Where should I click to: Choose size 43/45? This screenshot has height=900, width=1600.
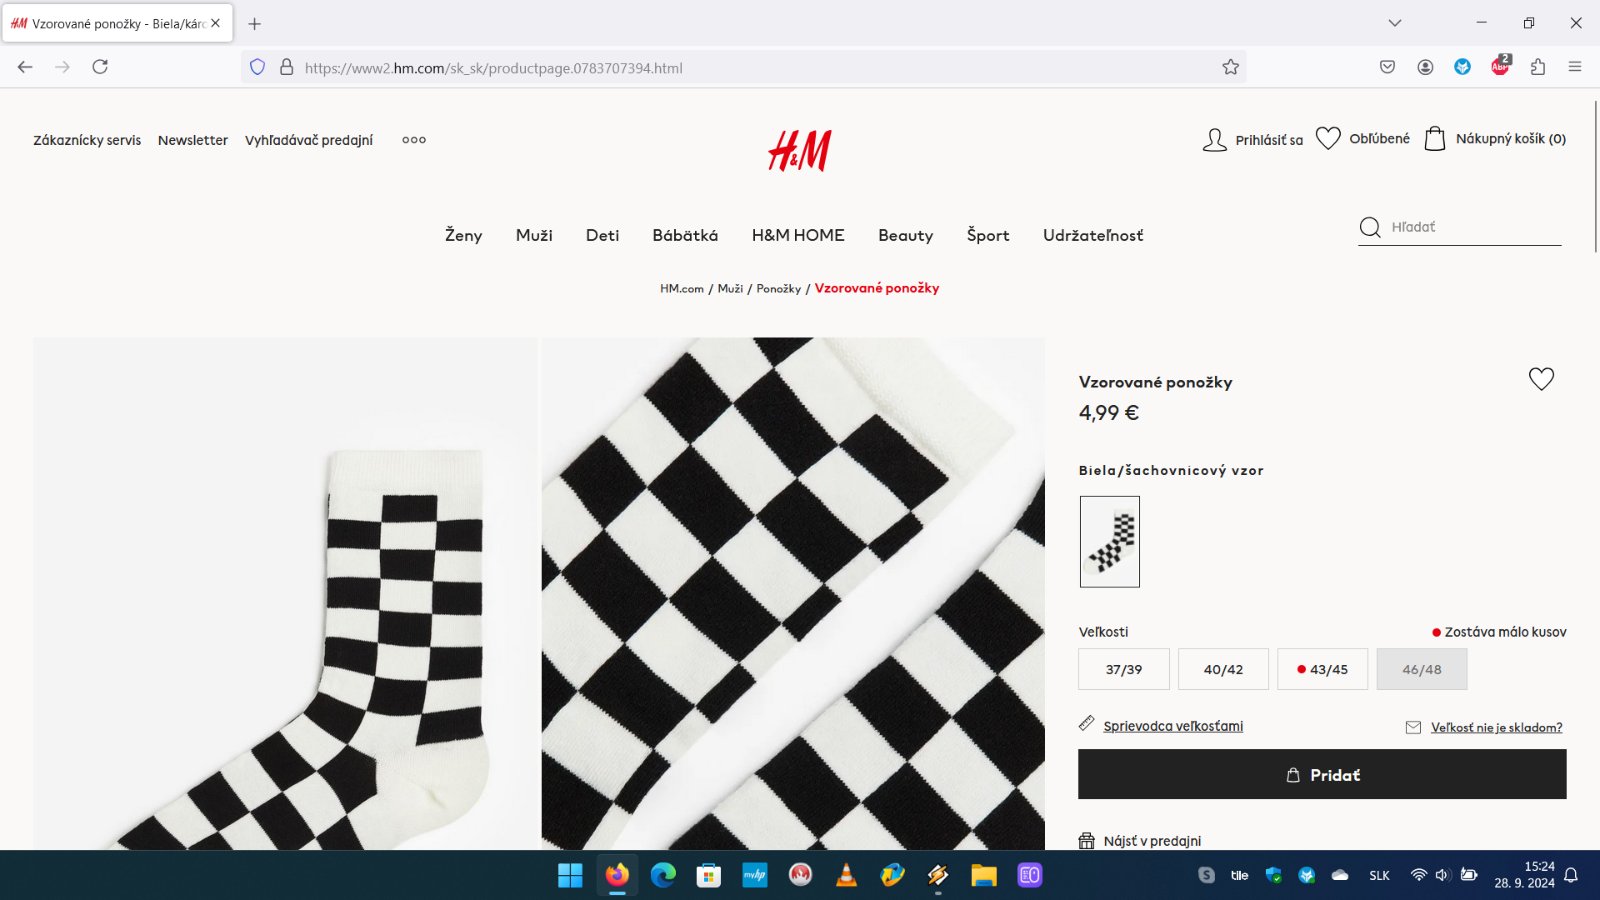pos(1322,669)
